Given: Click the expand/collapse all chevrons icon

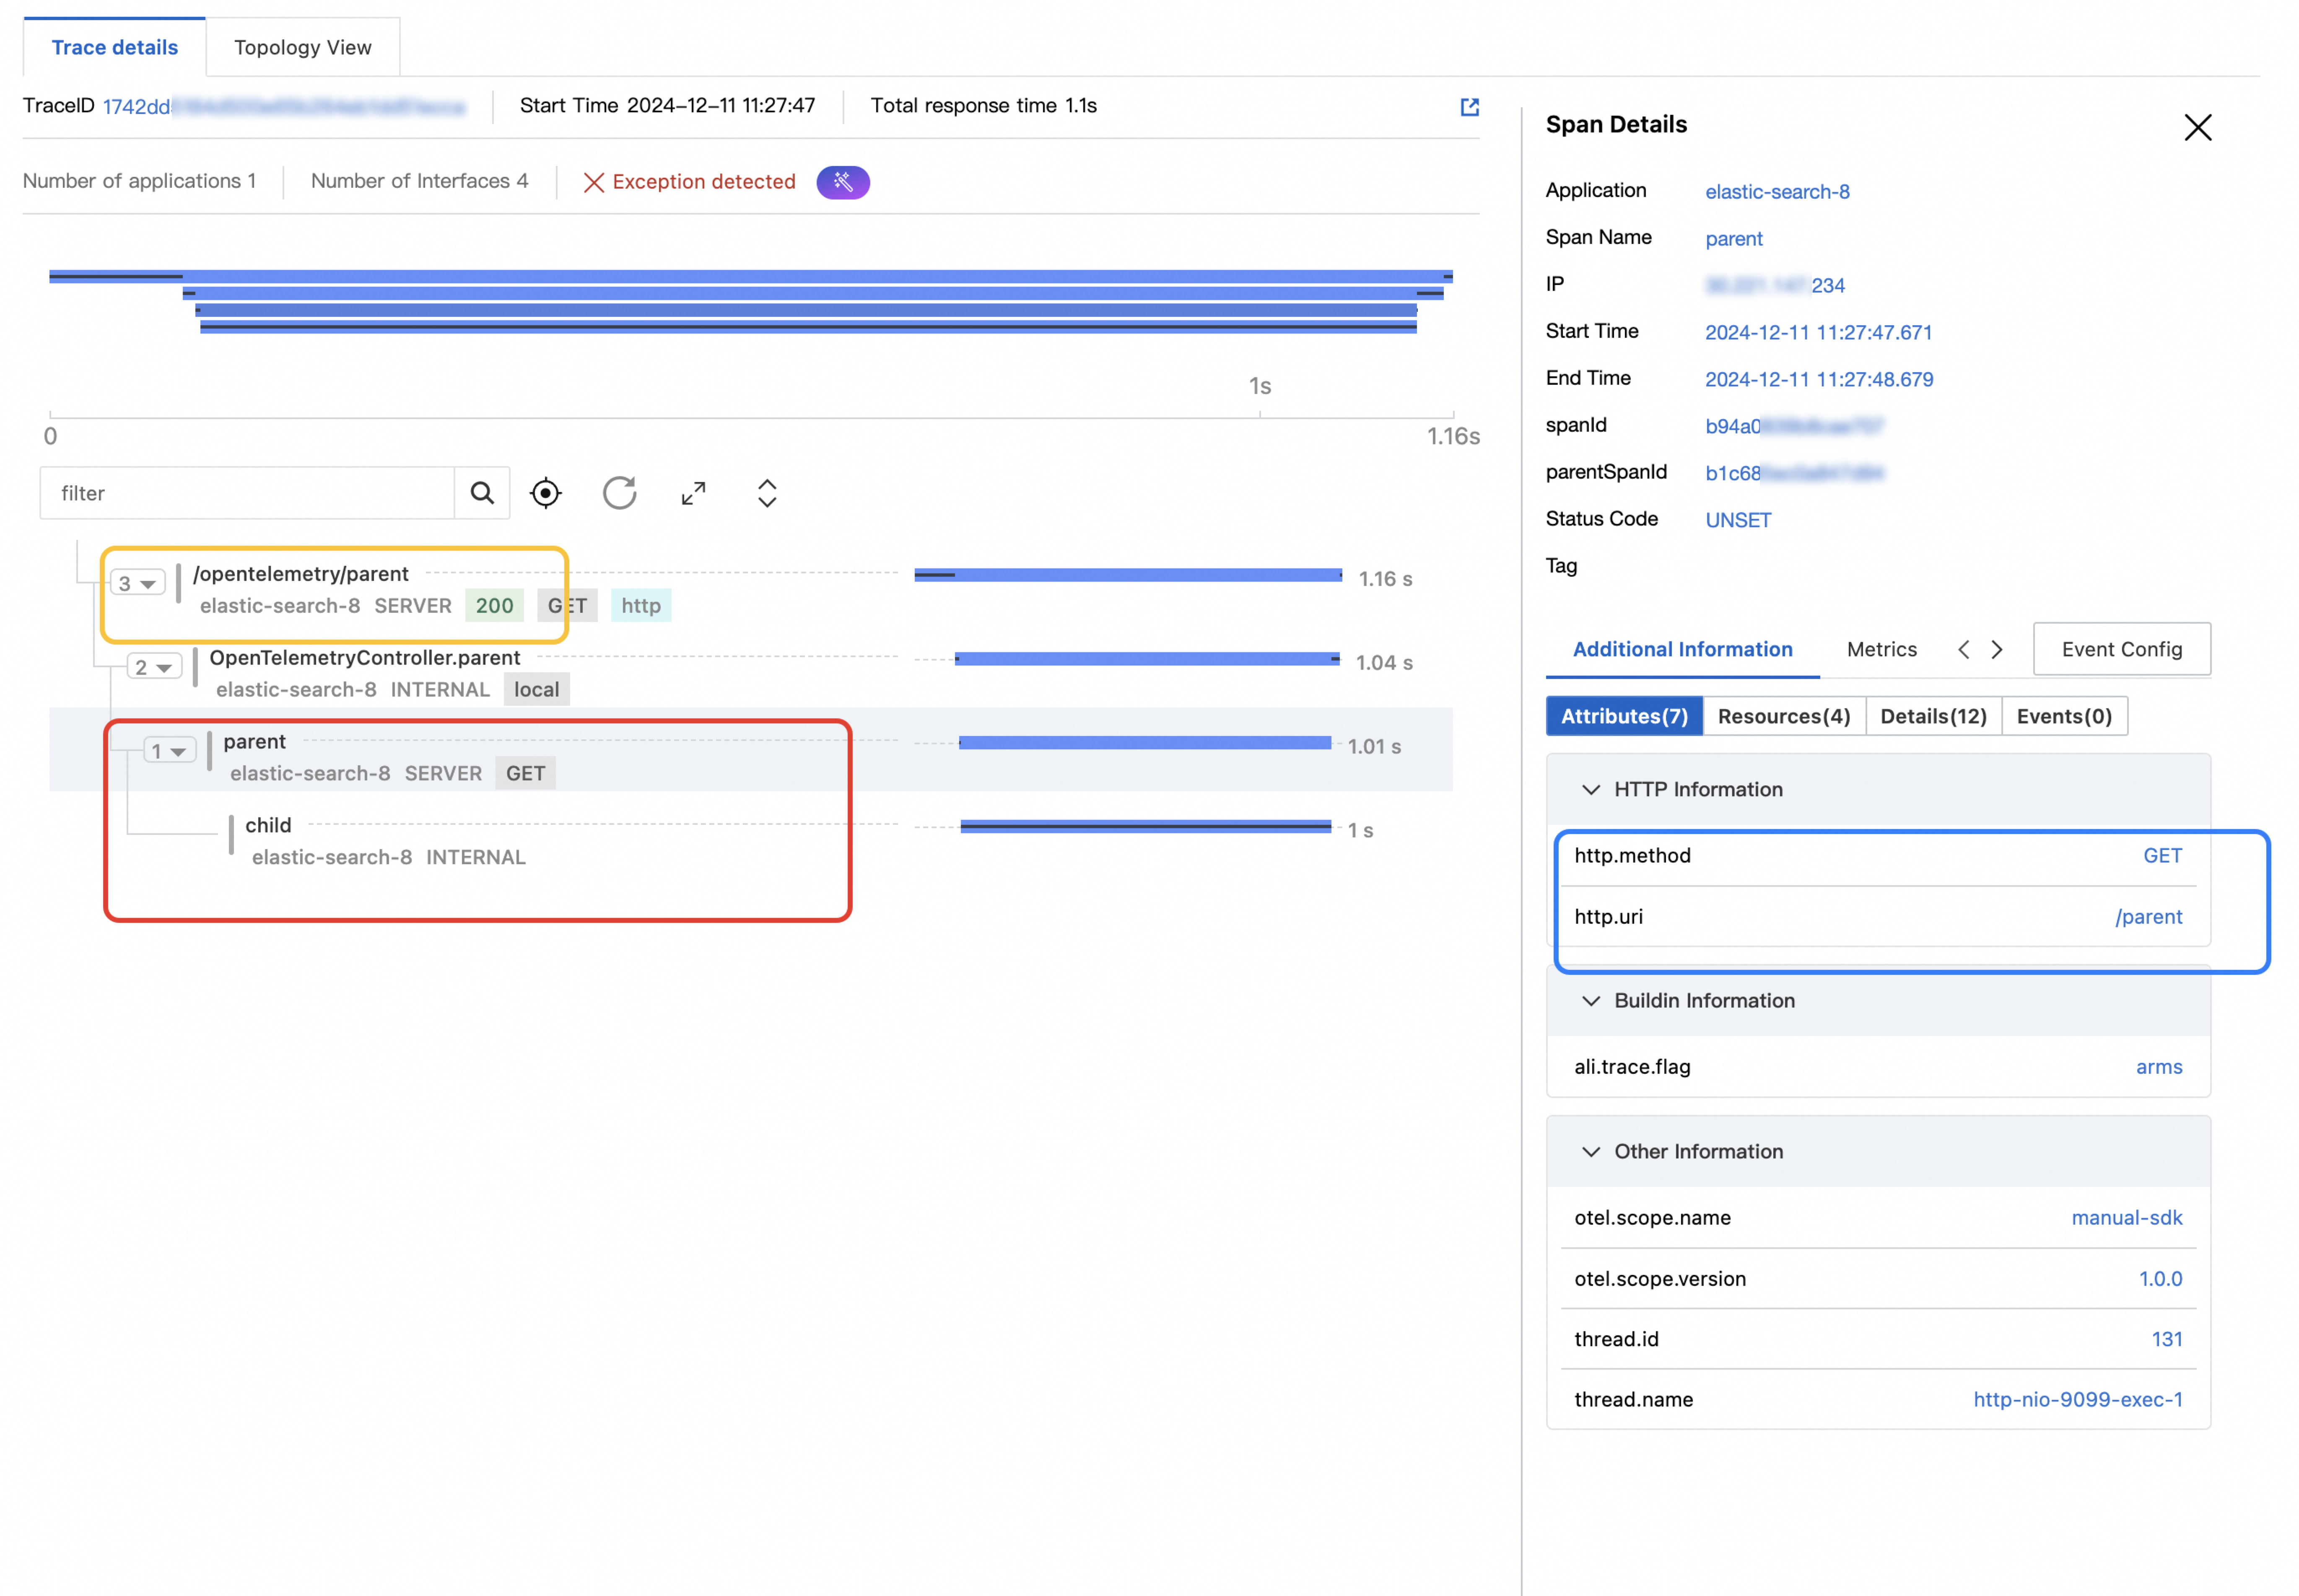Looking at the screenshot, I should 767,493.
